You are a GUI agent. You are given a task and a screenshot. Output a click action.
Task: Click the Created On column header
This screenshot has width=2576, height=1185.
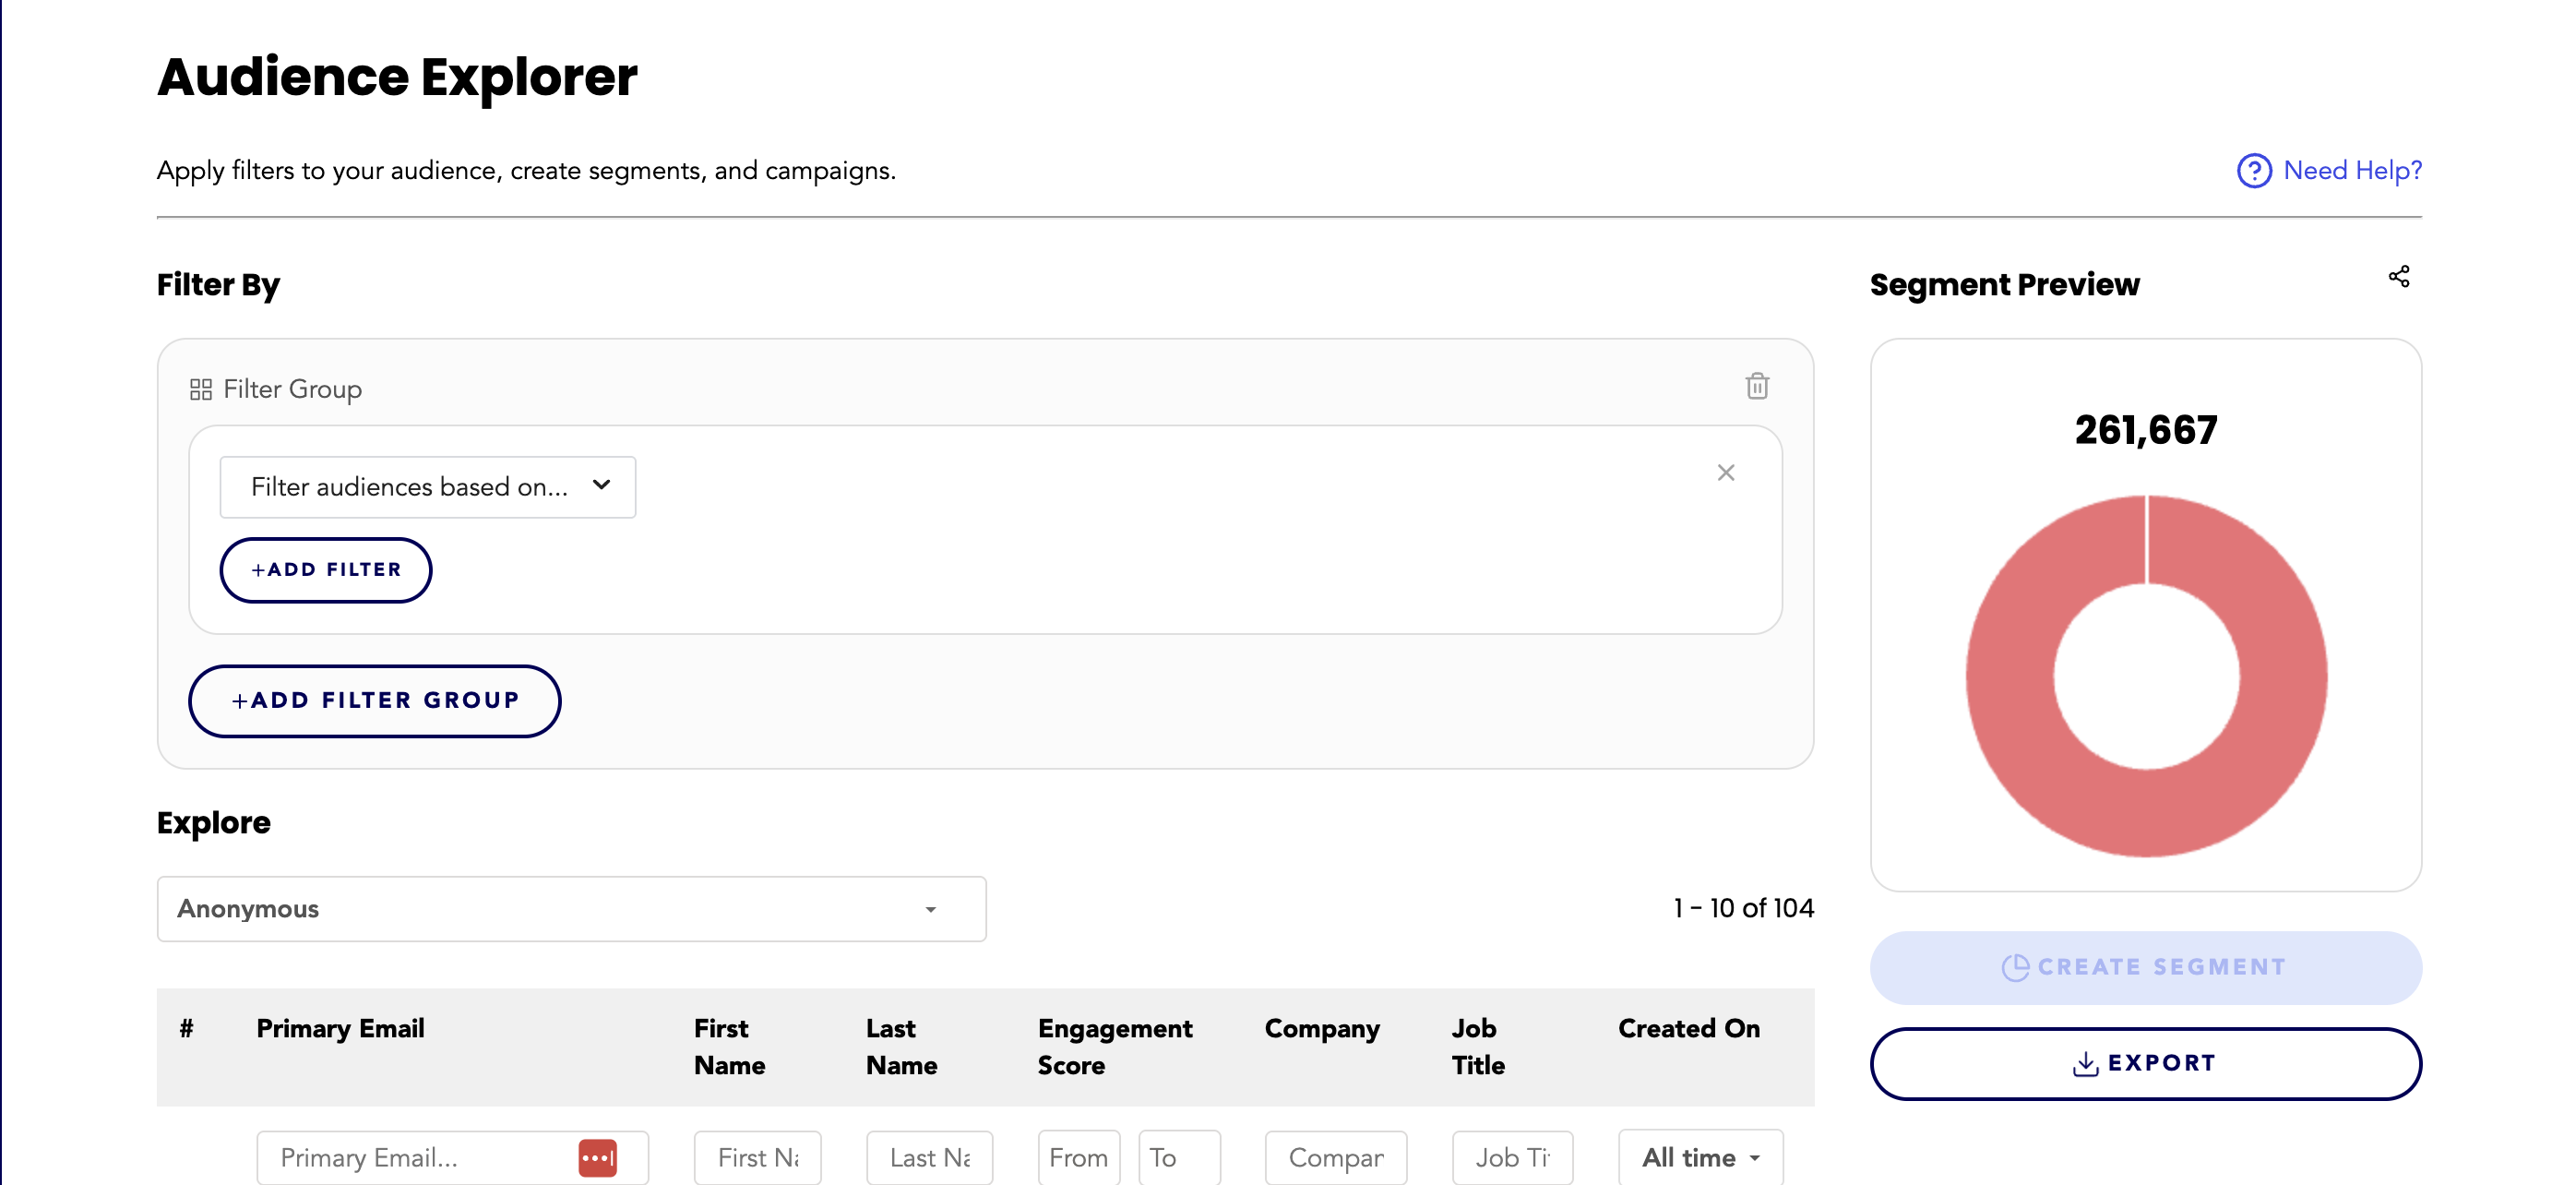[1688, 1028]
